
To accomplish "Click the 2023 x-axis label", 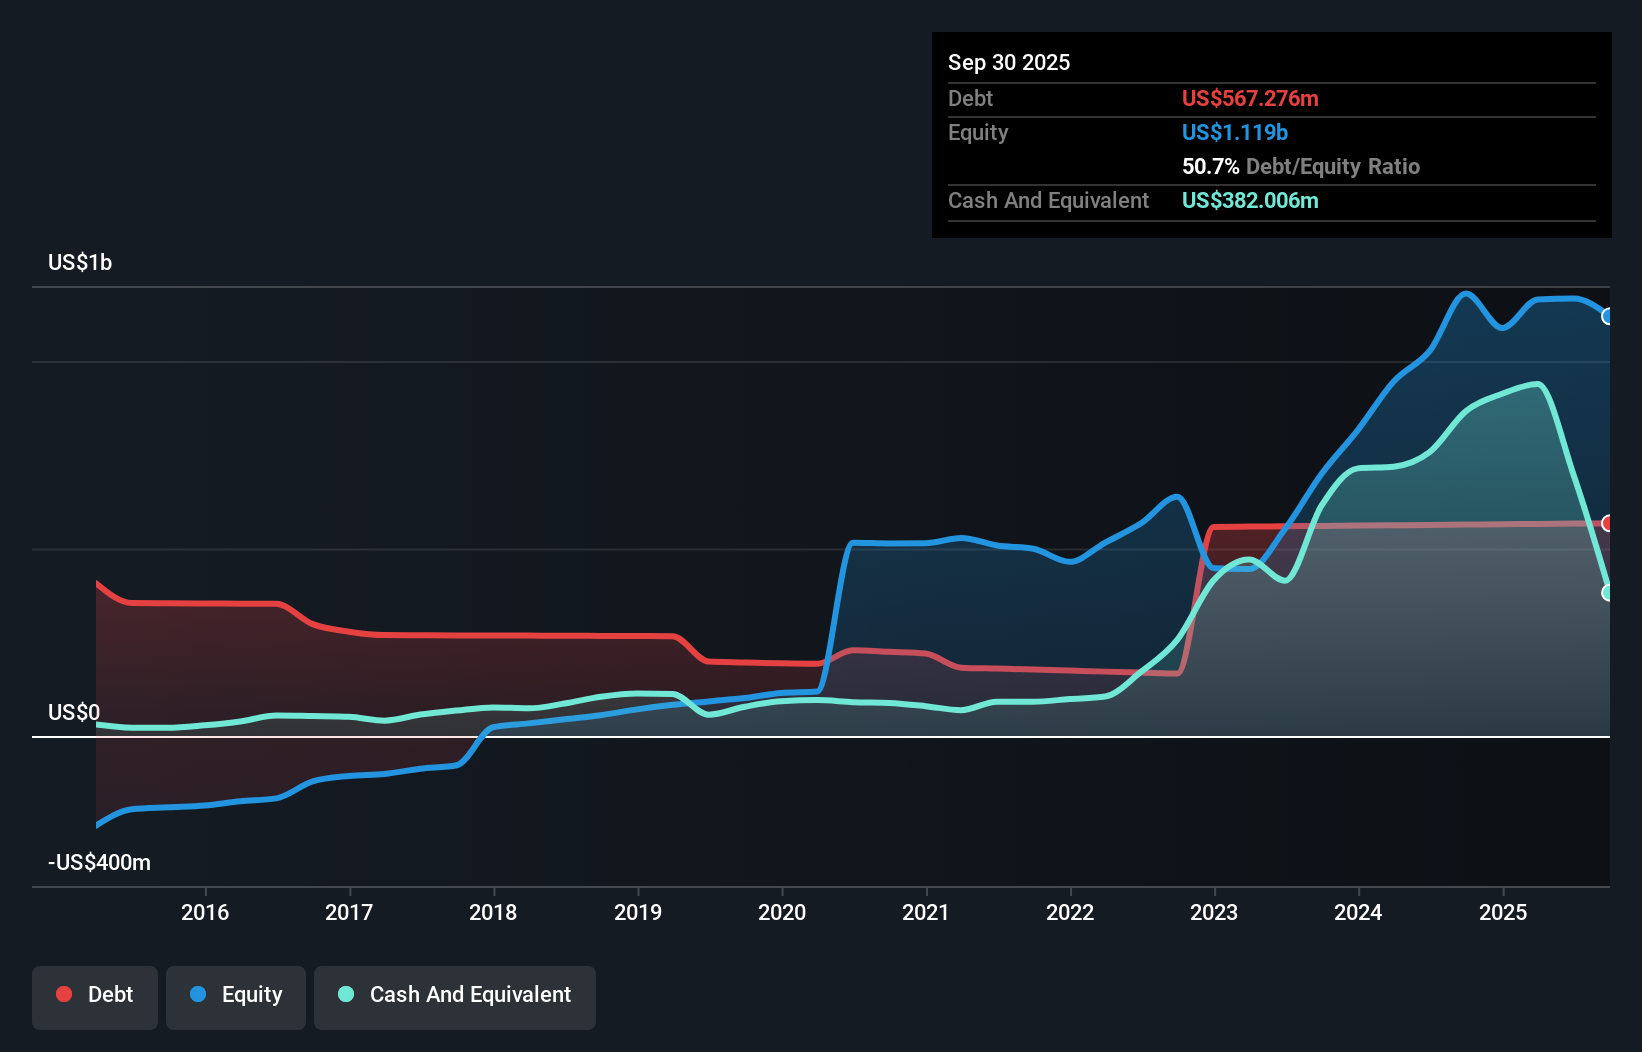I will point(1214,912).
